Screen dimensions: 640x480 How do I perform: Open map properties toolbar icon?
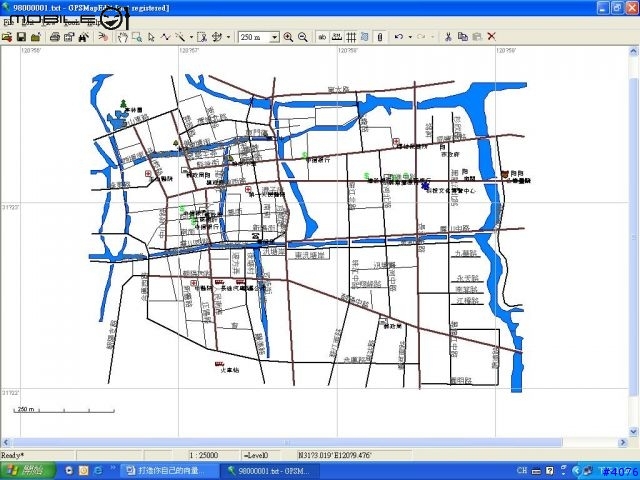[69, 37]
